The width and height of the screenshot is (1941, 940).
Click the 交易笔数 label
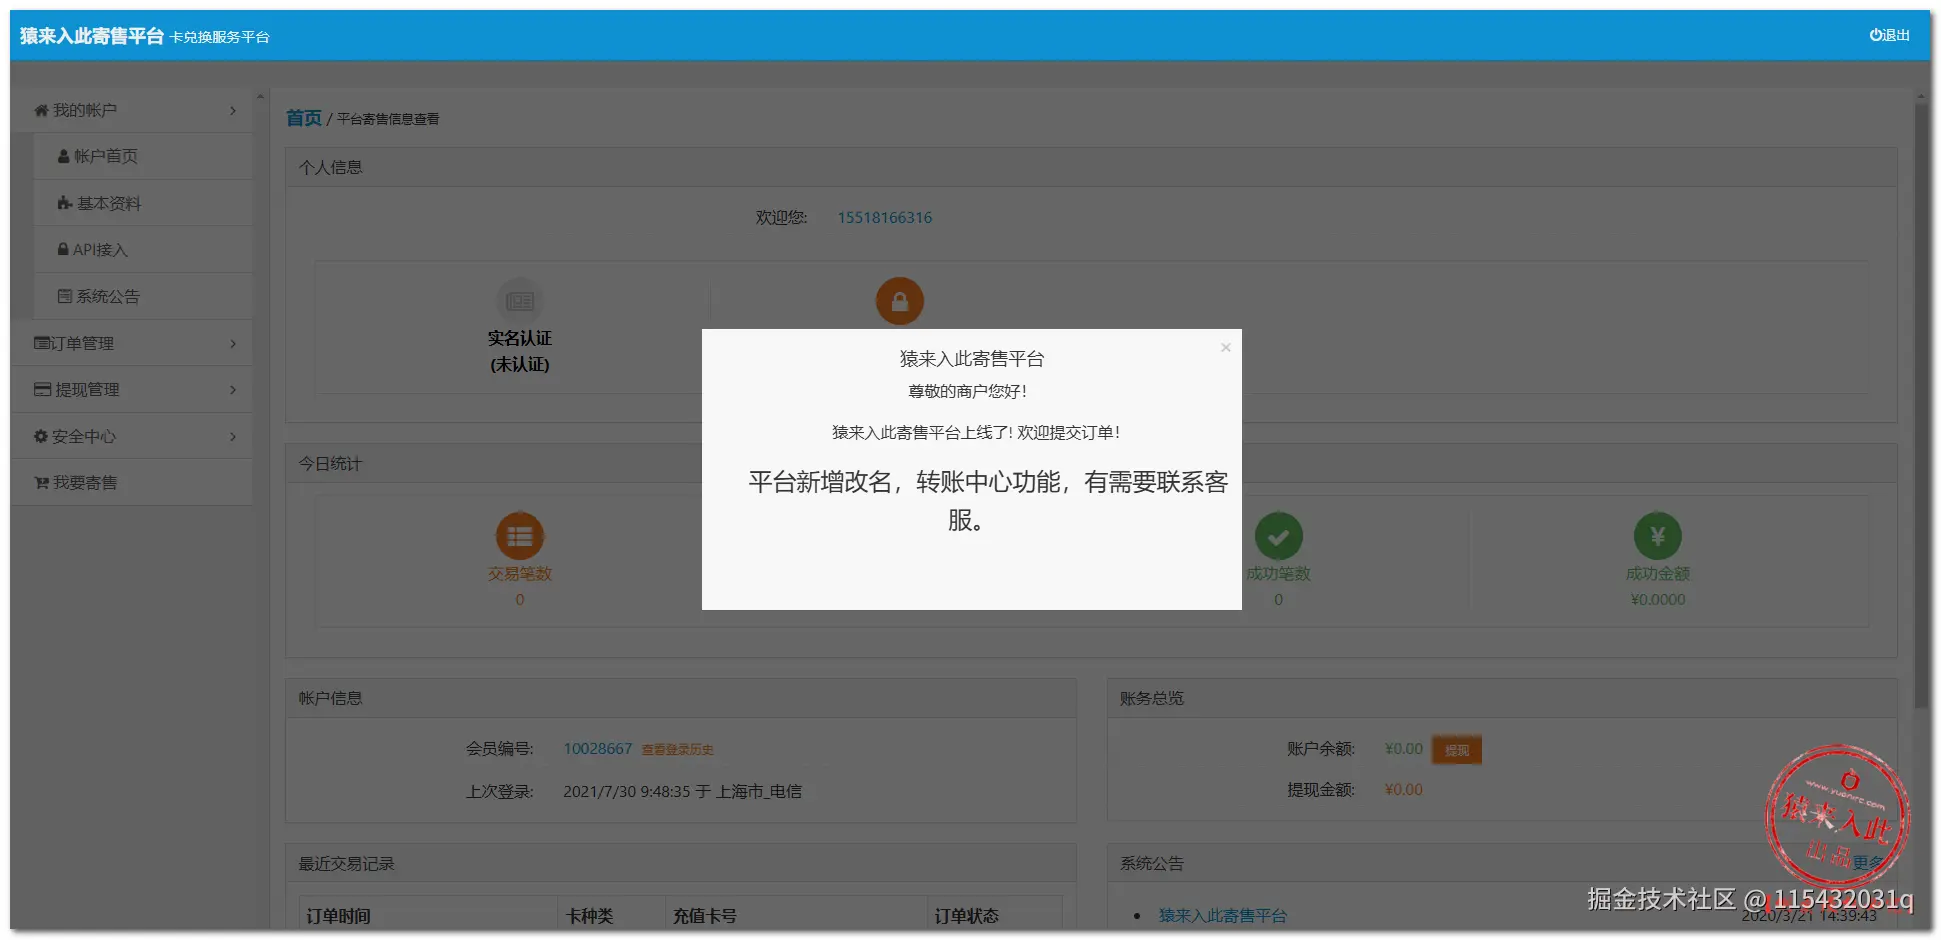pos(520,574)
